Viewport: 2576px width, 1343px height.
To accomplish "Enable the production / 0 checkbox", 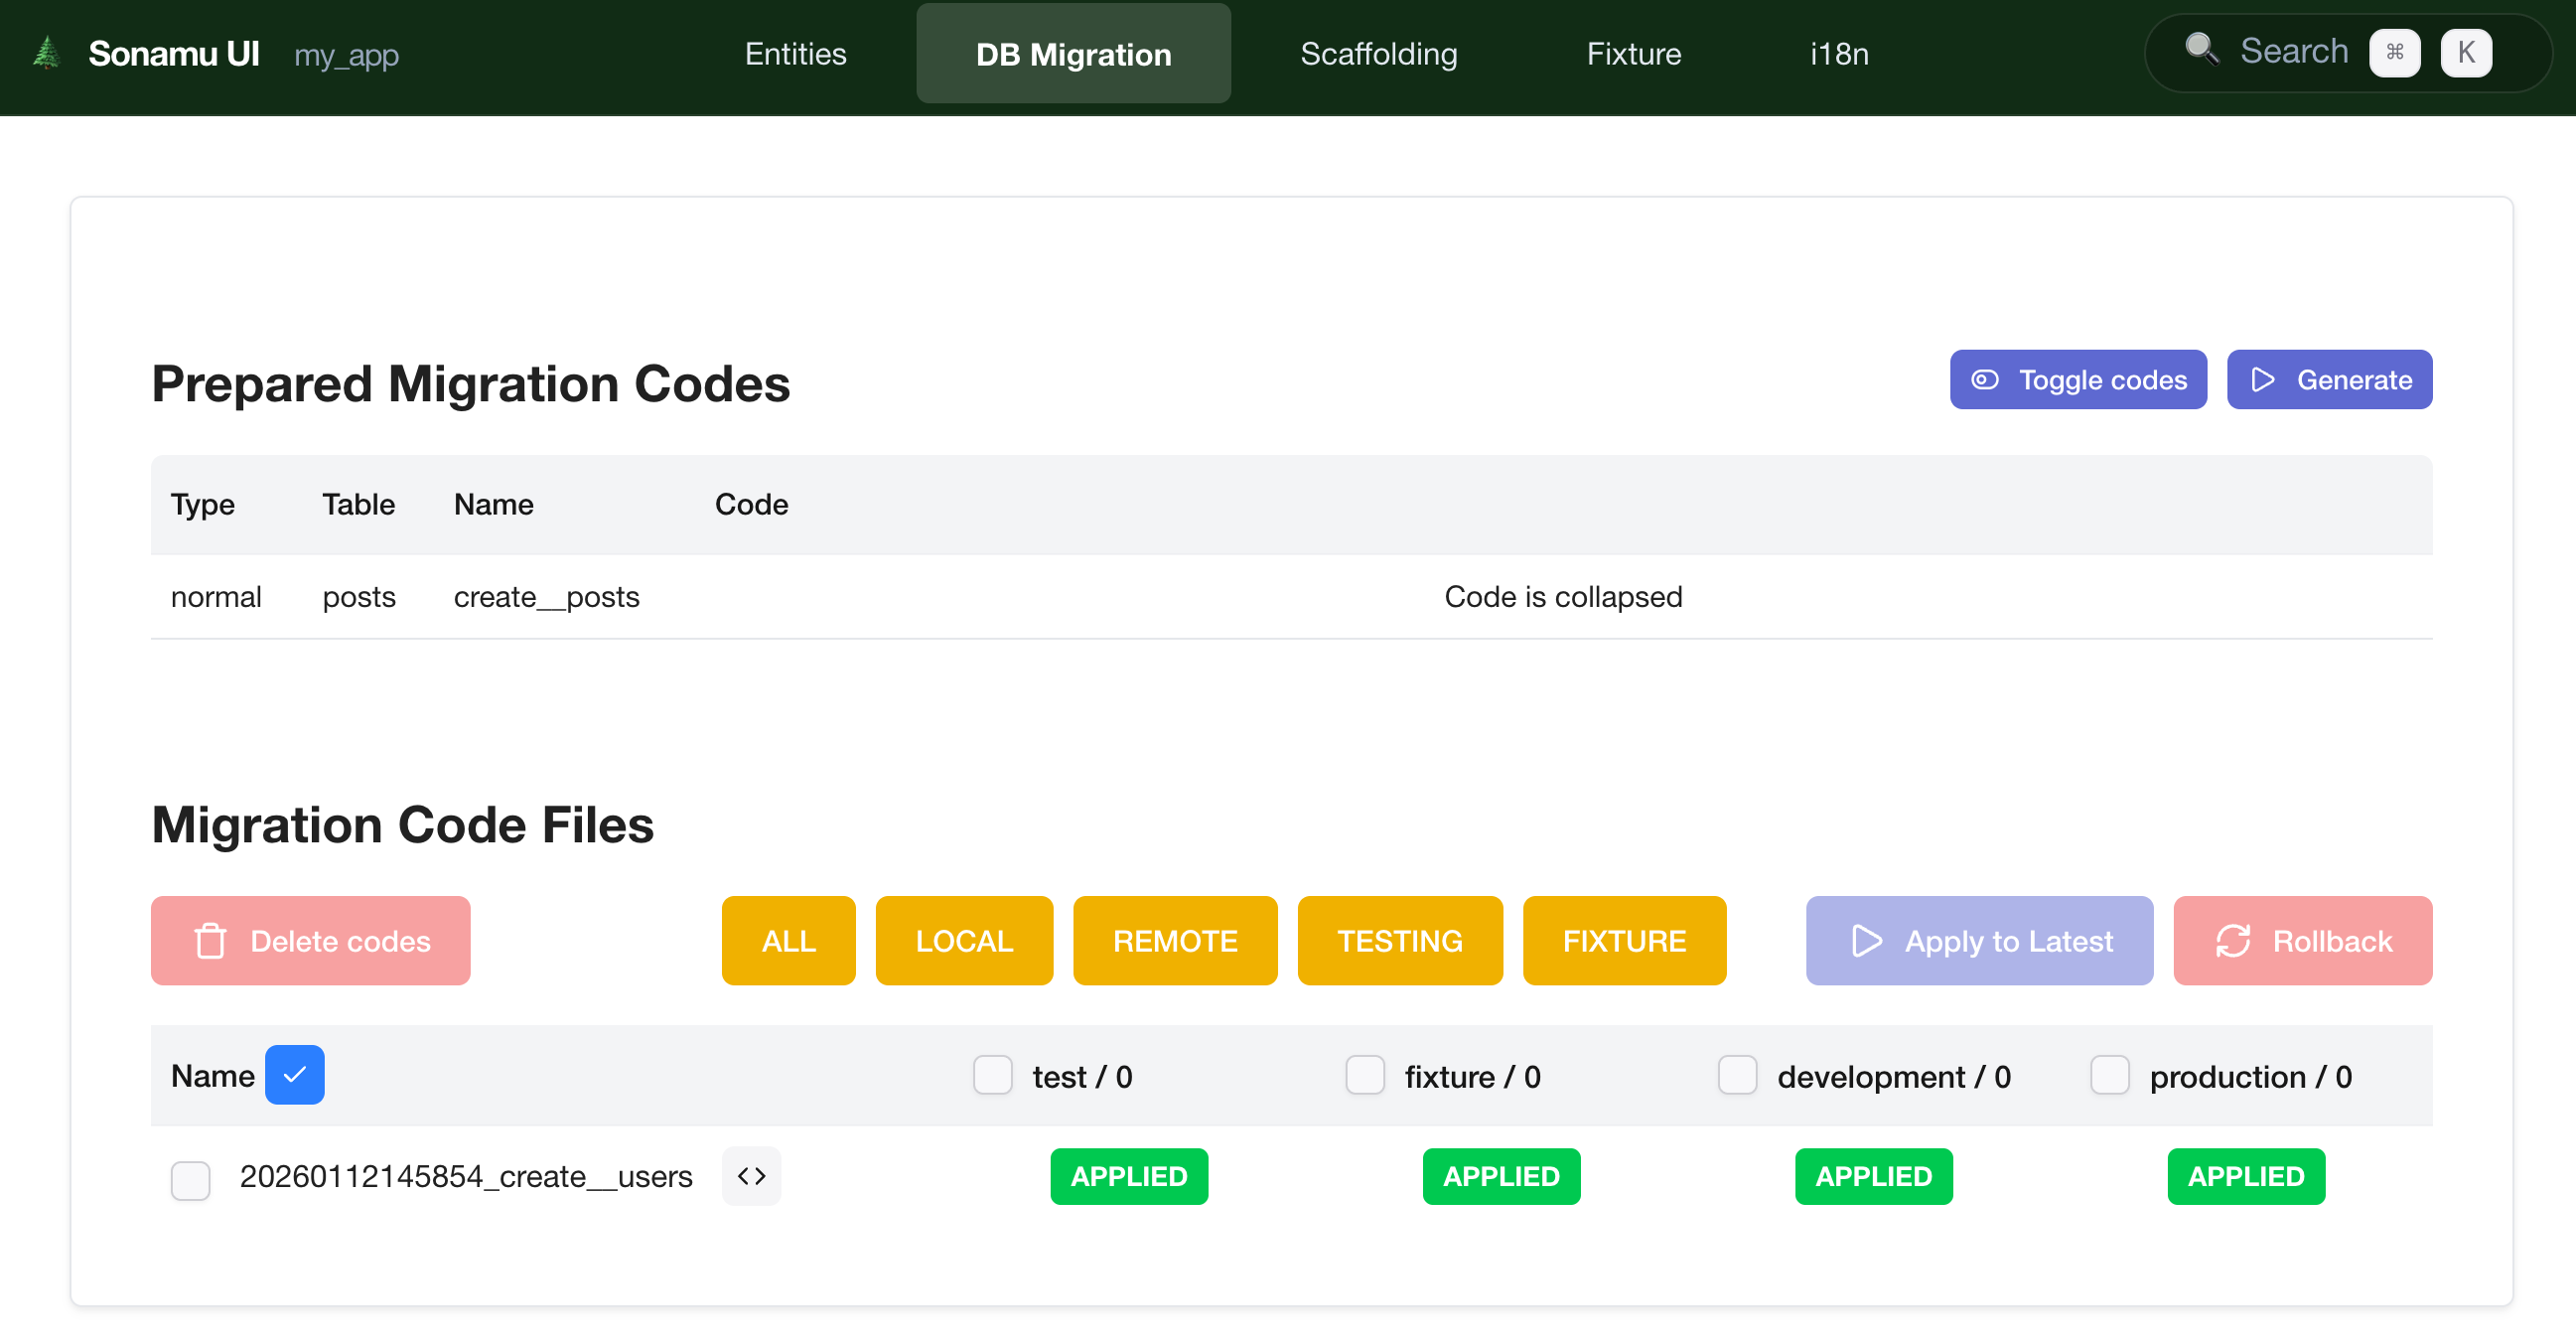I will (2109, 1075).
